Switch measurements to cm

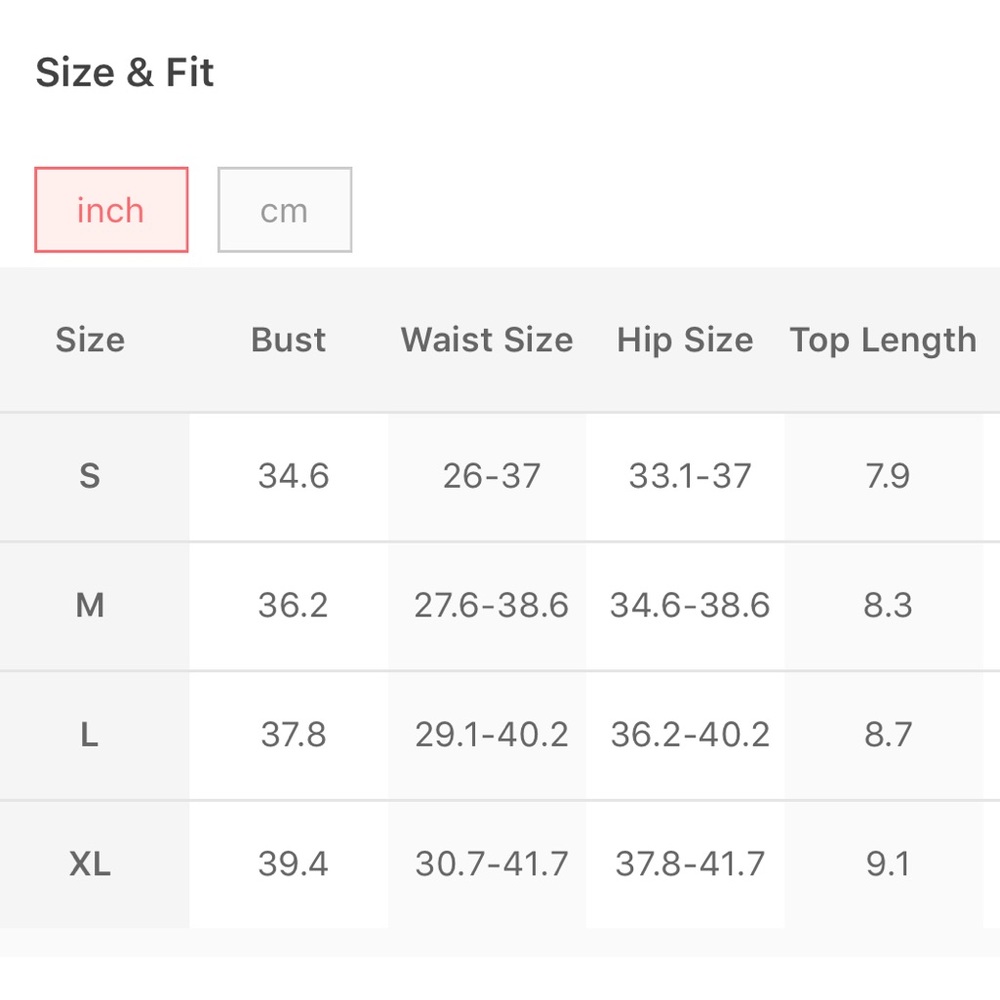(x=284, y=210)
